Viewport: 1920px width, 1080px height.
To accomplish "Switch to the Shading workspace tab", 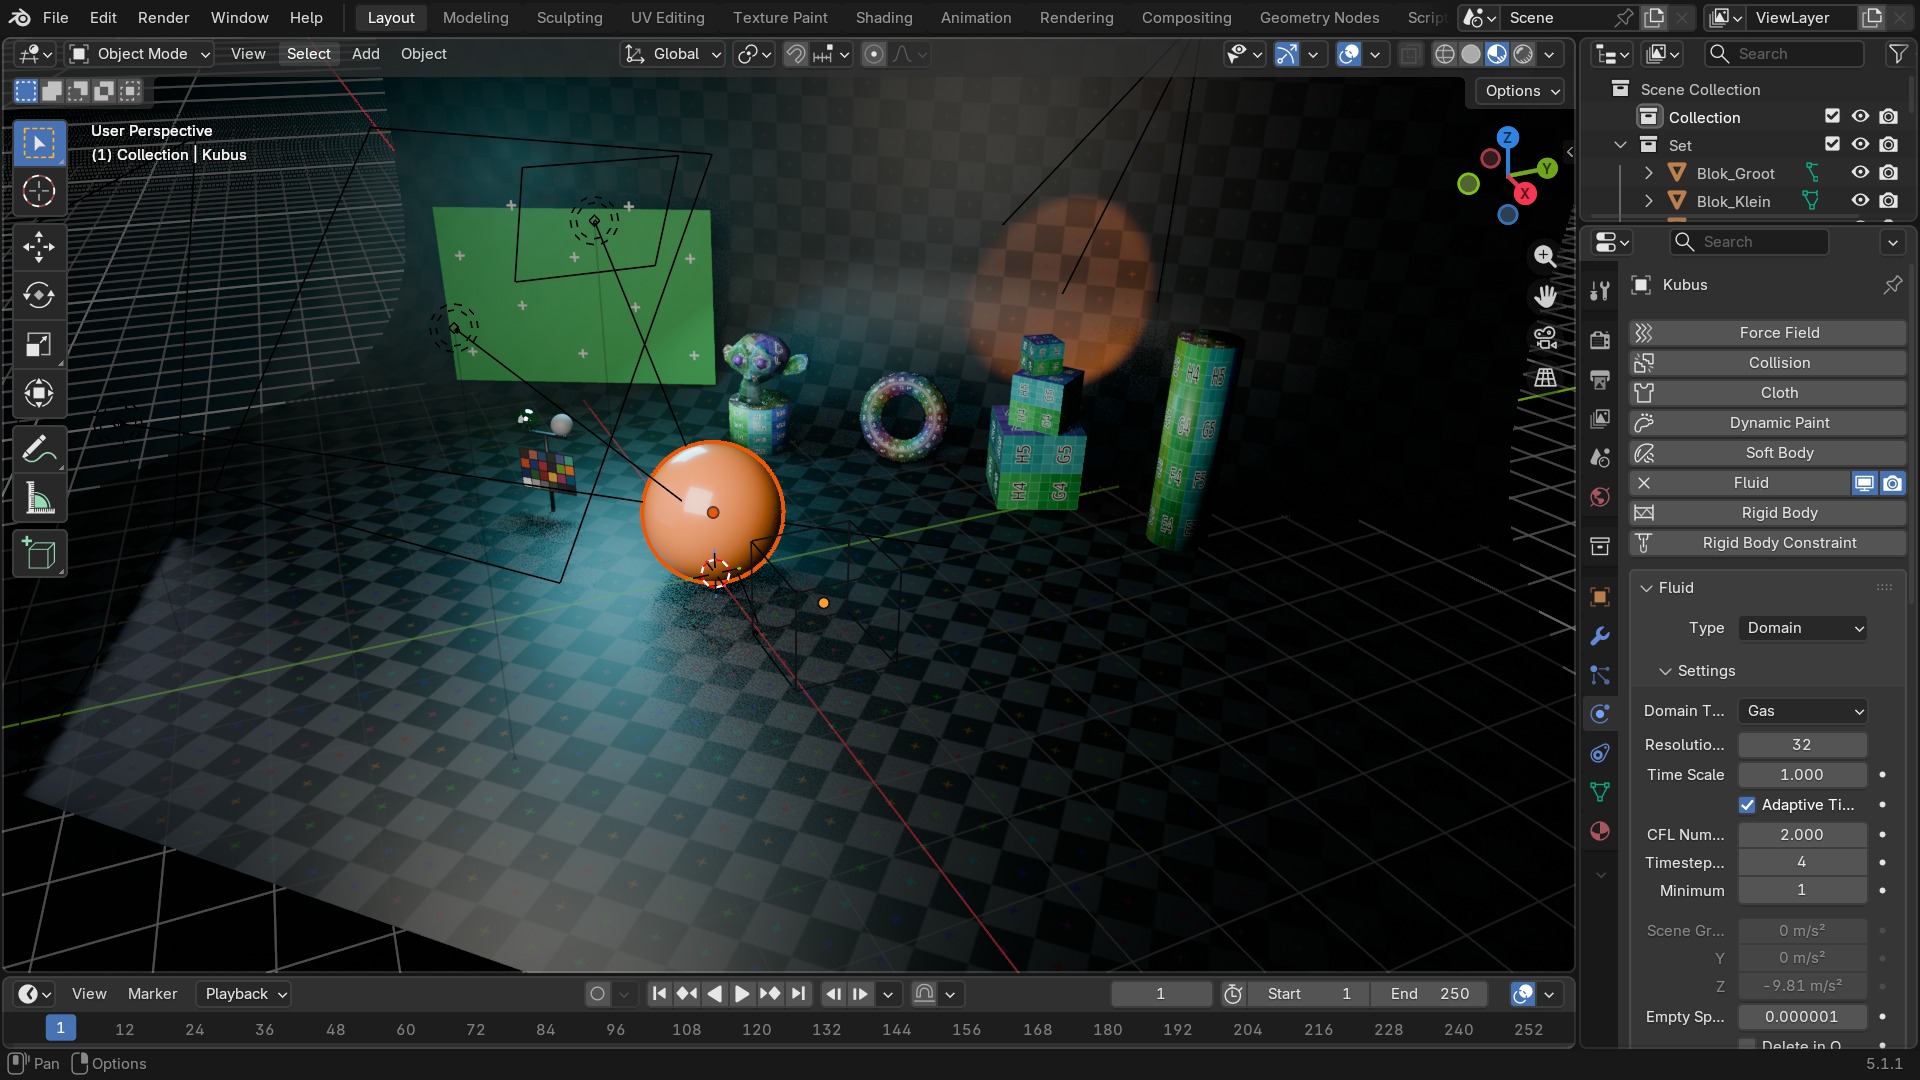I will point(884,18).
